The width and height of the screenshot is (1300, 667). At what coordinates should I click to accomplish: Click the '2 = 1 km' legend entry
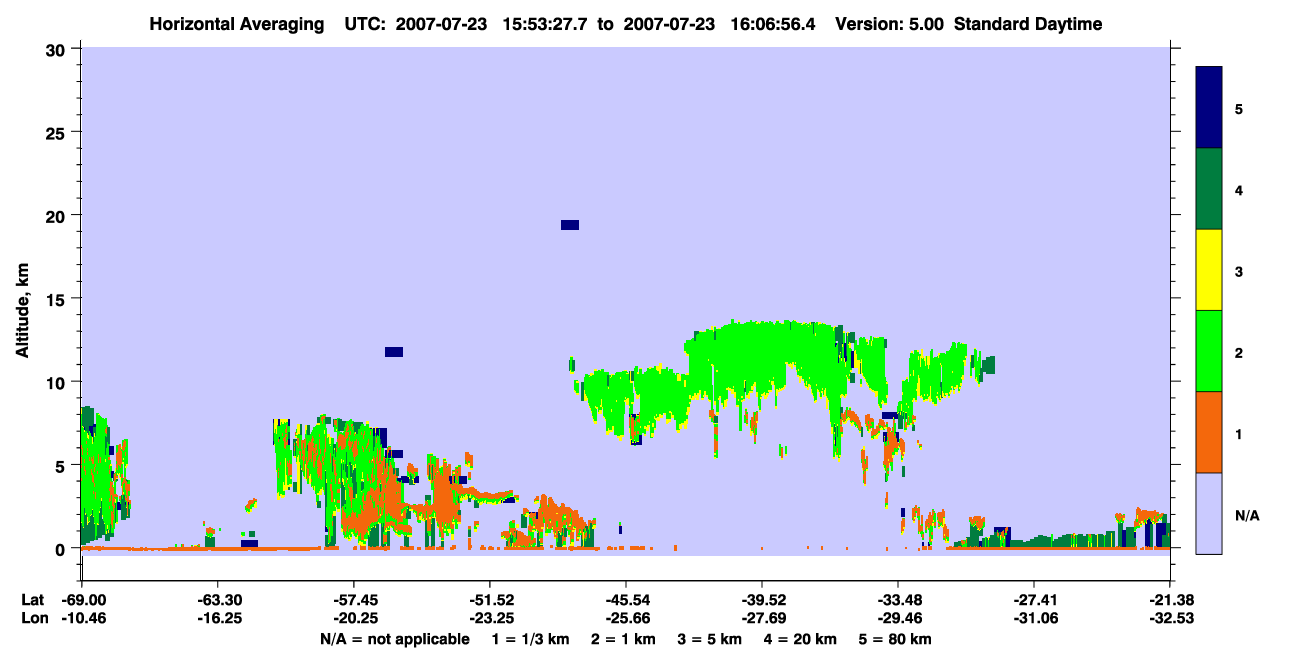tap(623, 638)
